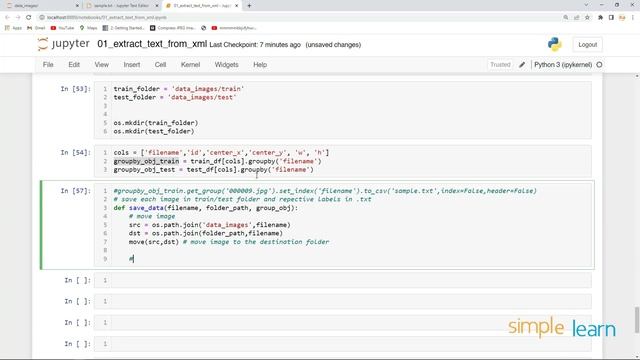Viewport: 640px width, 360px height.
Task: Open the YouTube bookmark
Action: (62, 28)
